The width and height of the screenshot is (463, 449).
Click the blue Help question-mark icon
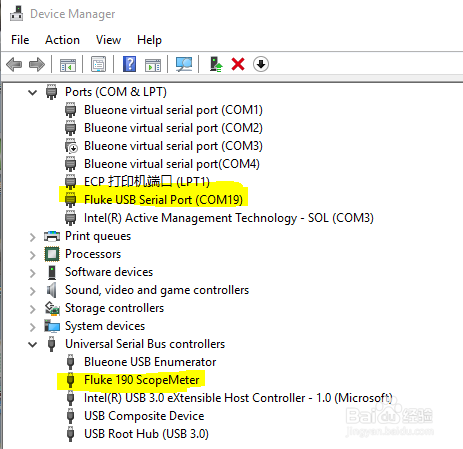[129, 64]
